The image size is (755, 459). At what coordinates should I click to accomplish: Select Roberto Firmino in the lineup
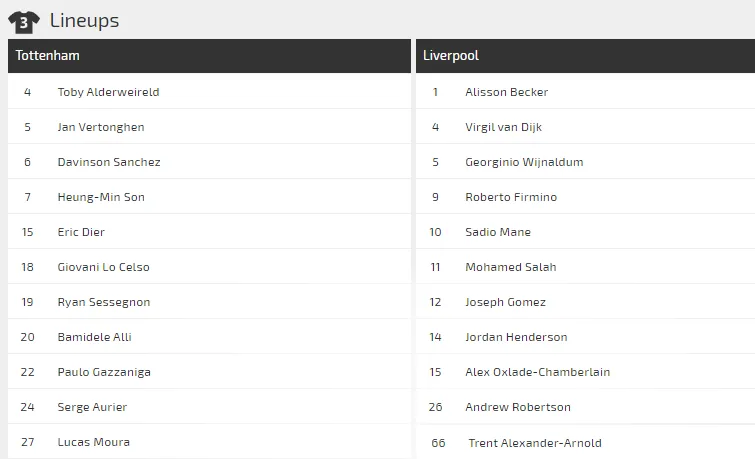[511, 197]
